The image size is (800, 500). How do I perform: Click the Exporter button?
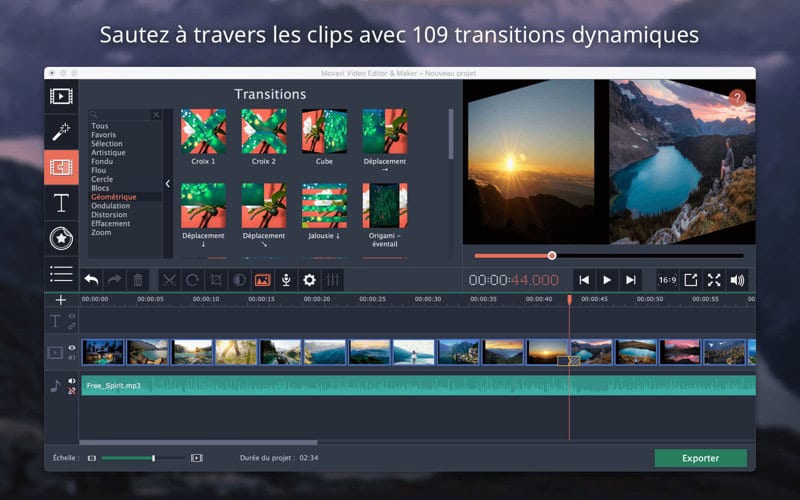point(701,458)
